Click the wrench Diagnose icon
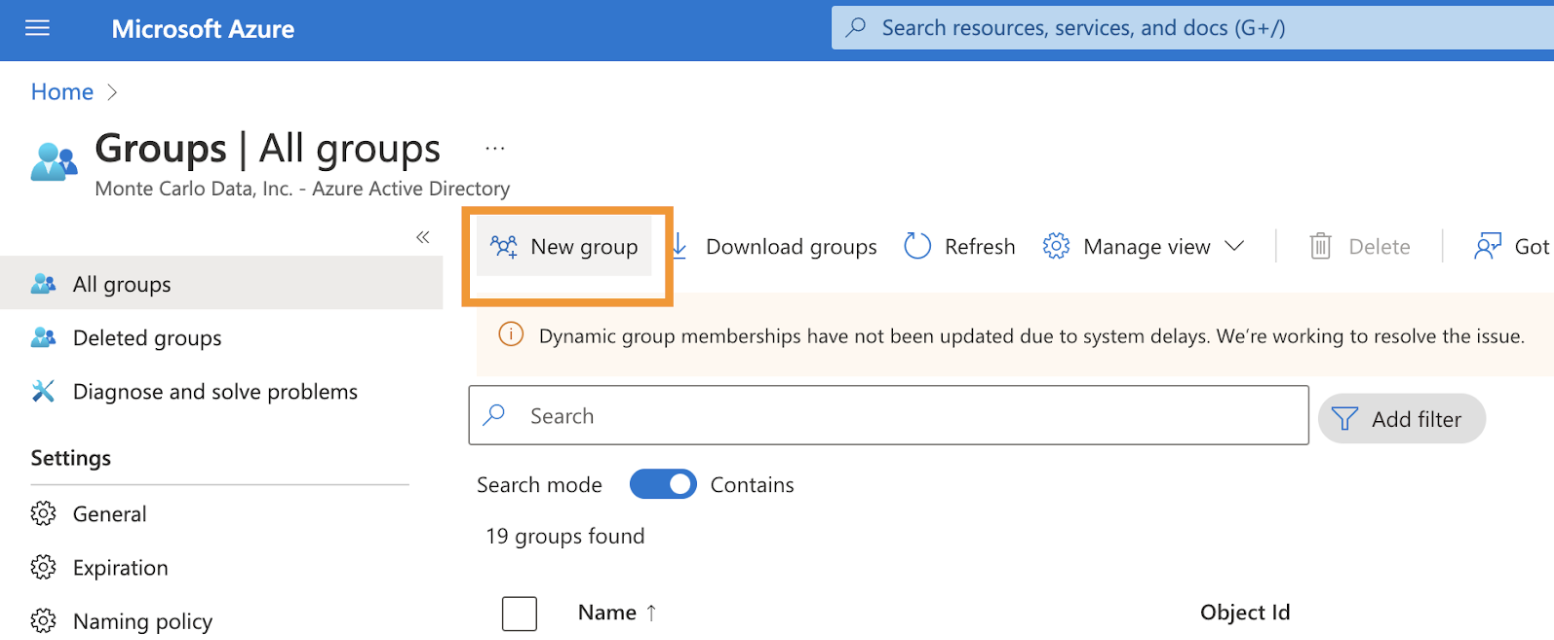Screen dimensions: 1554x640 [43, 392]
